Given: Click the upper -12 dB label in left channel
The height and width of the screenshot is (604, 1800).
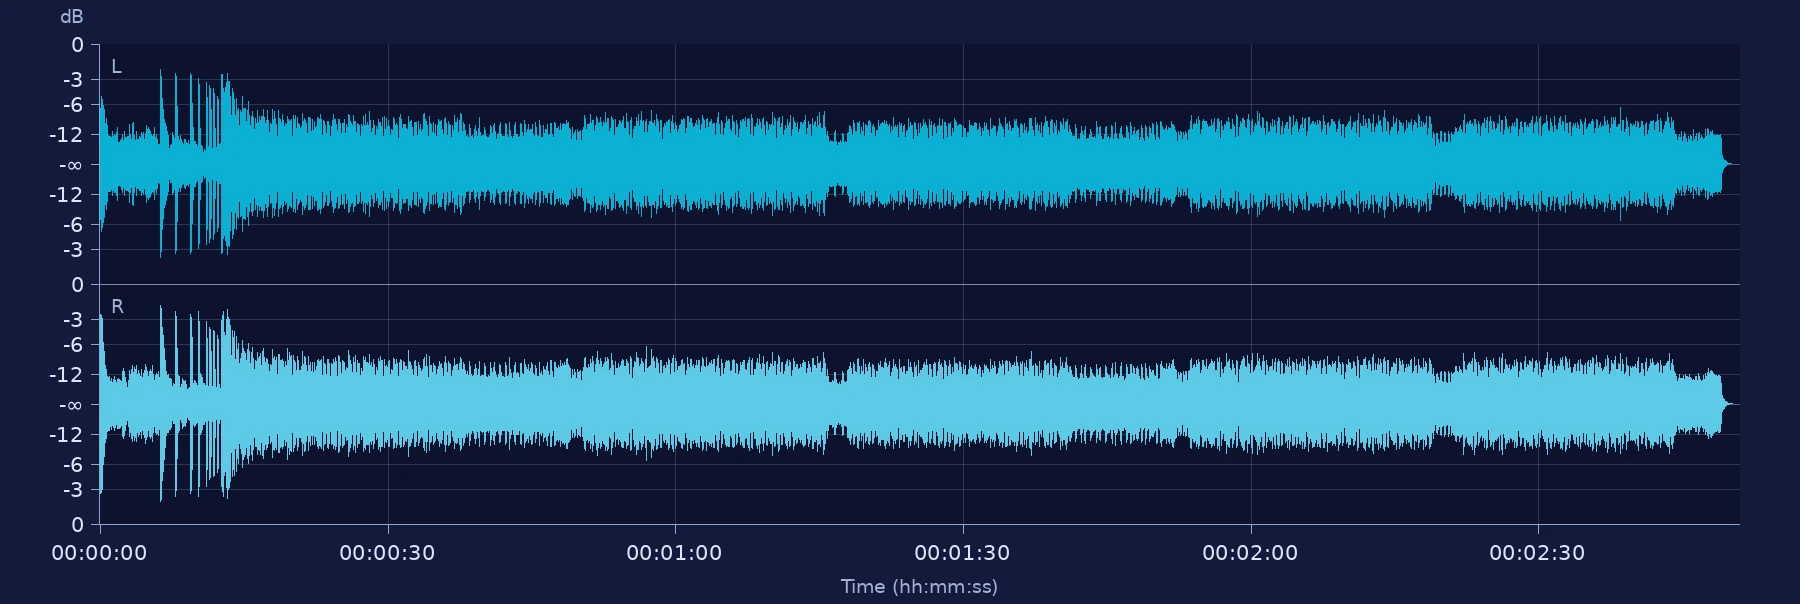Looking at the screenshot, I should coord(67,135).
